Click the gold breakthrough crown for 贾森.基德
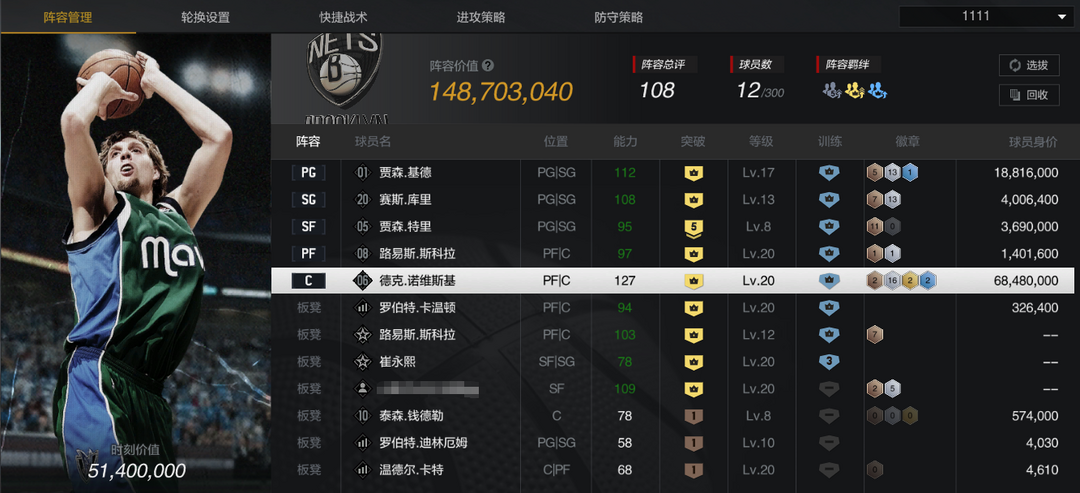 693,173
